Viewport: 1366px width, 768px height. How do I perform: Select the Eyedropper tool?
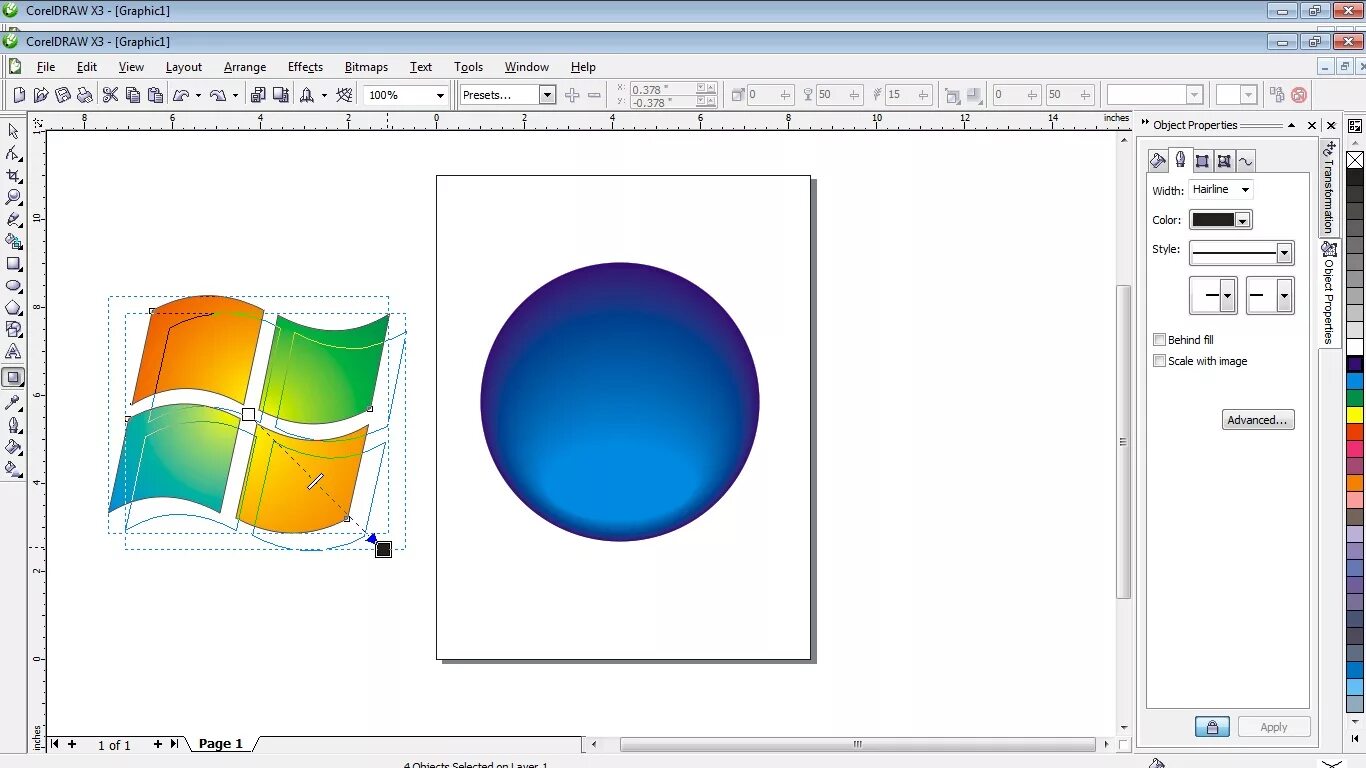(13, 403)
